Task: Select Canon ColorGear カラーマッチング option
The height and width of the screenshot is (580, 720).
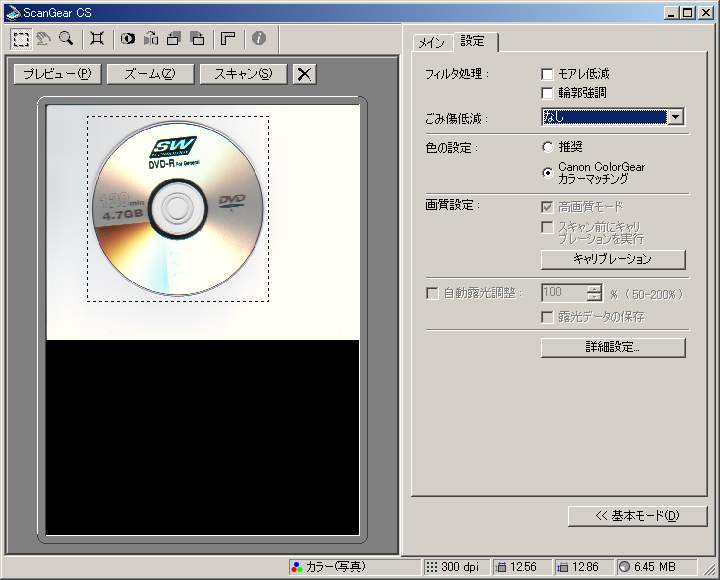Action: tap(547, 172)
